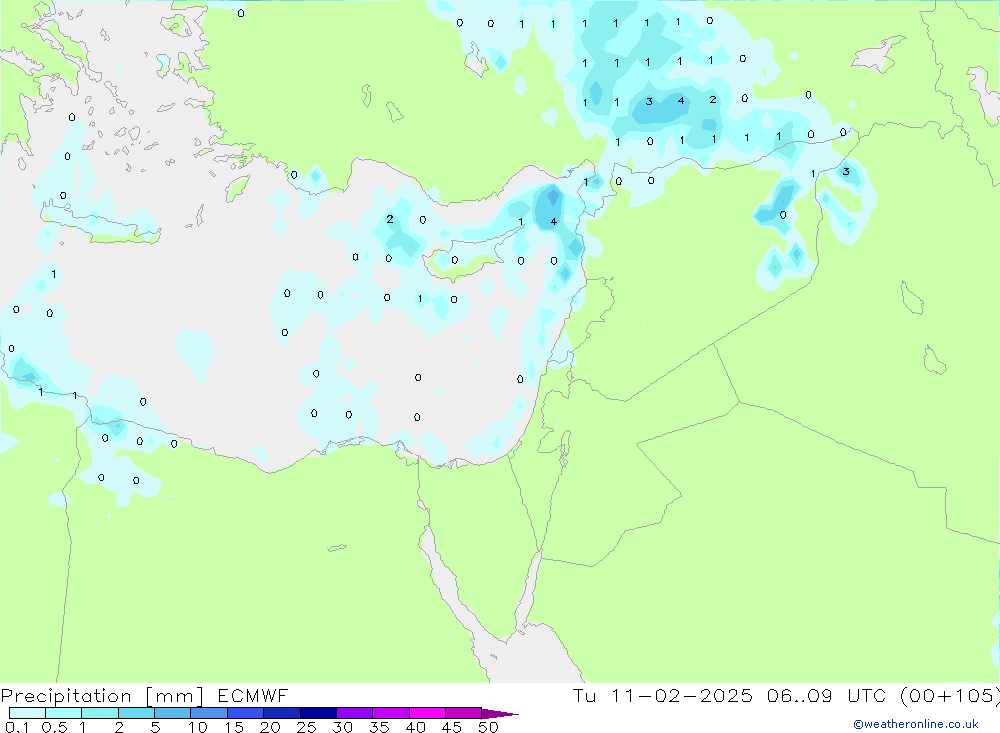
Task: Click the 0.5 to 1 mm legend swatch
Action: click(x=64, y=713)
